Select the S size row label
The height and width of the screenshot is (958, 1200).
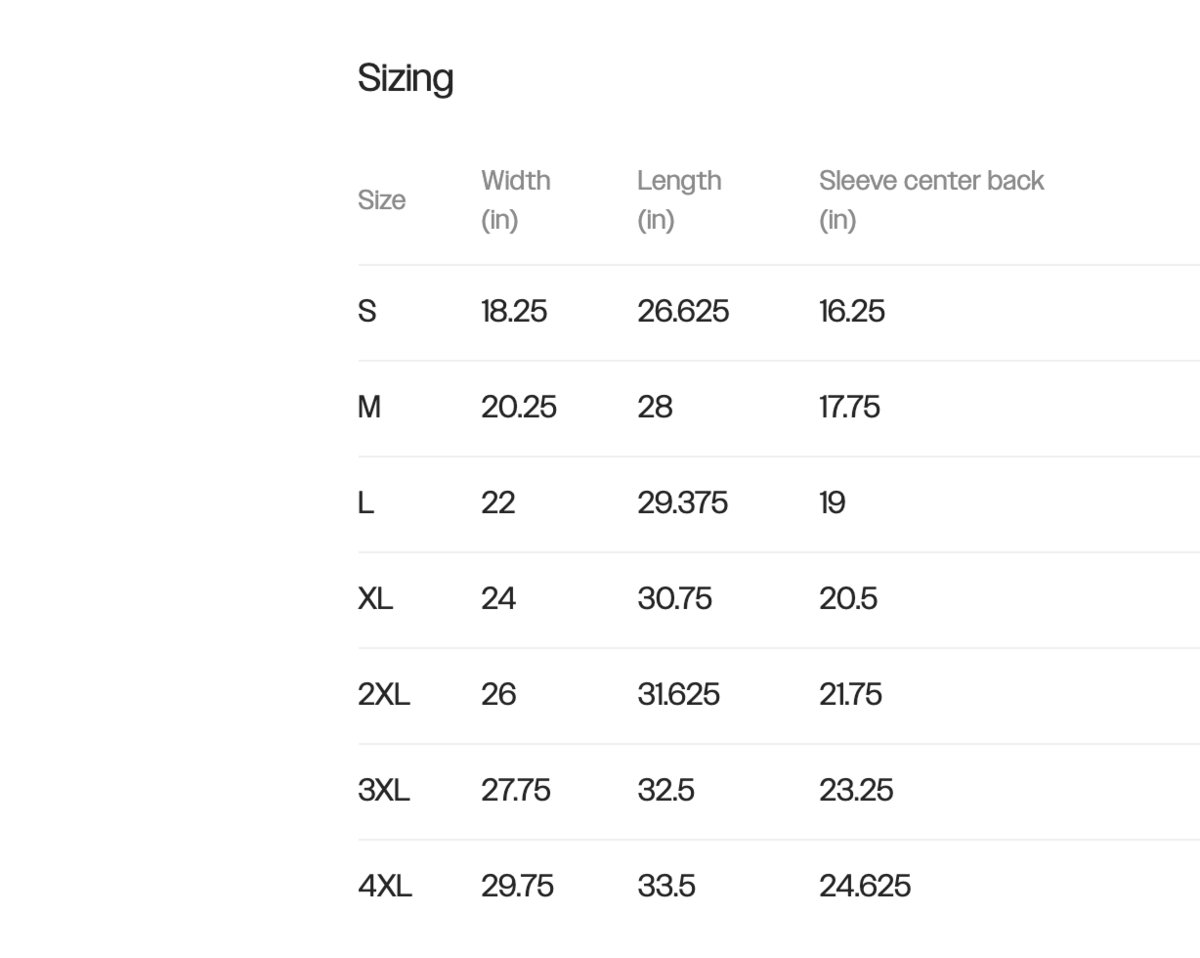[367, 311]
